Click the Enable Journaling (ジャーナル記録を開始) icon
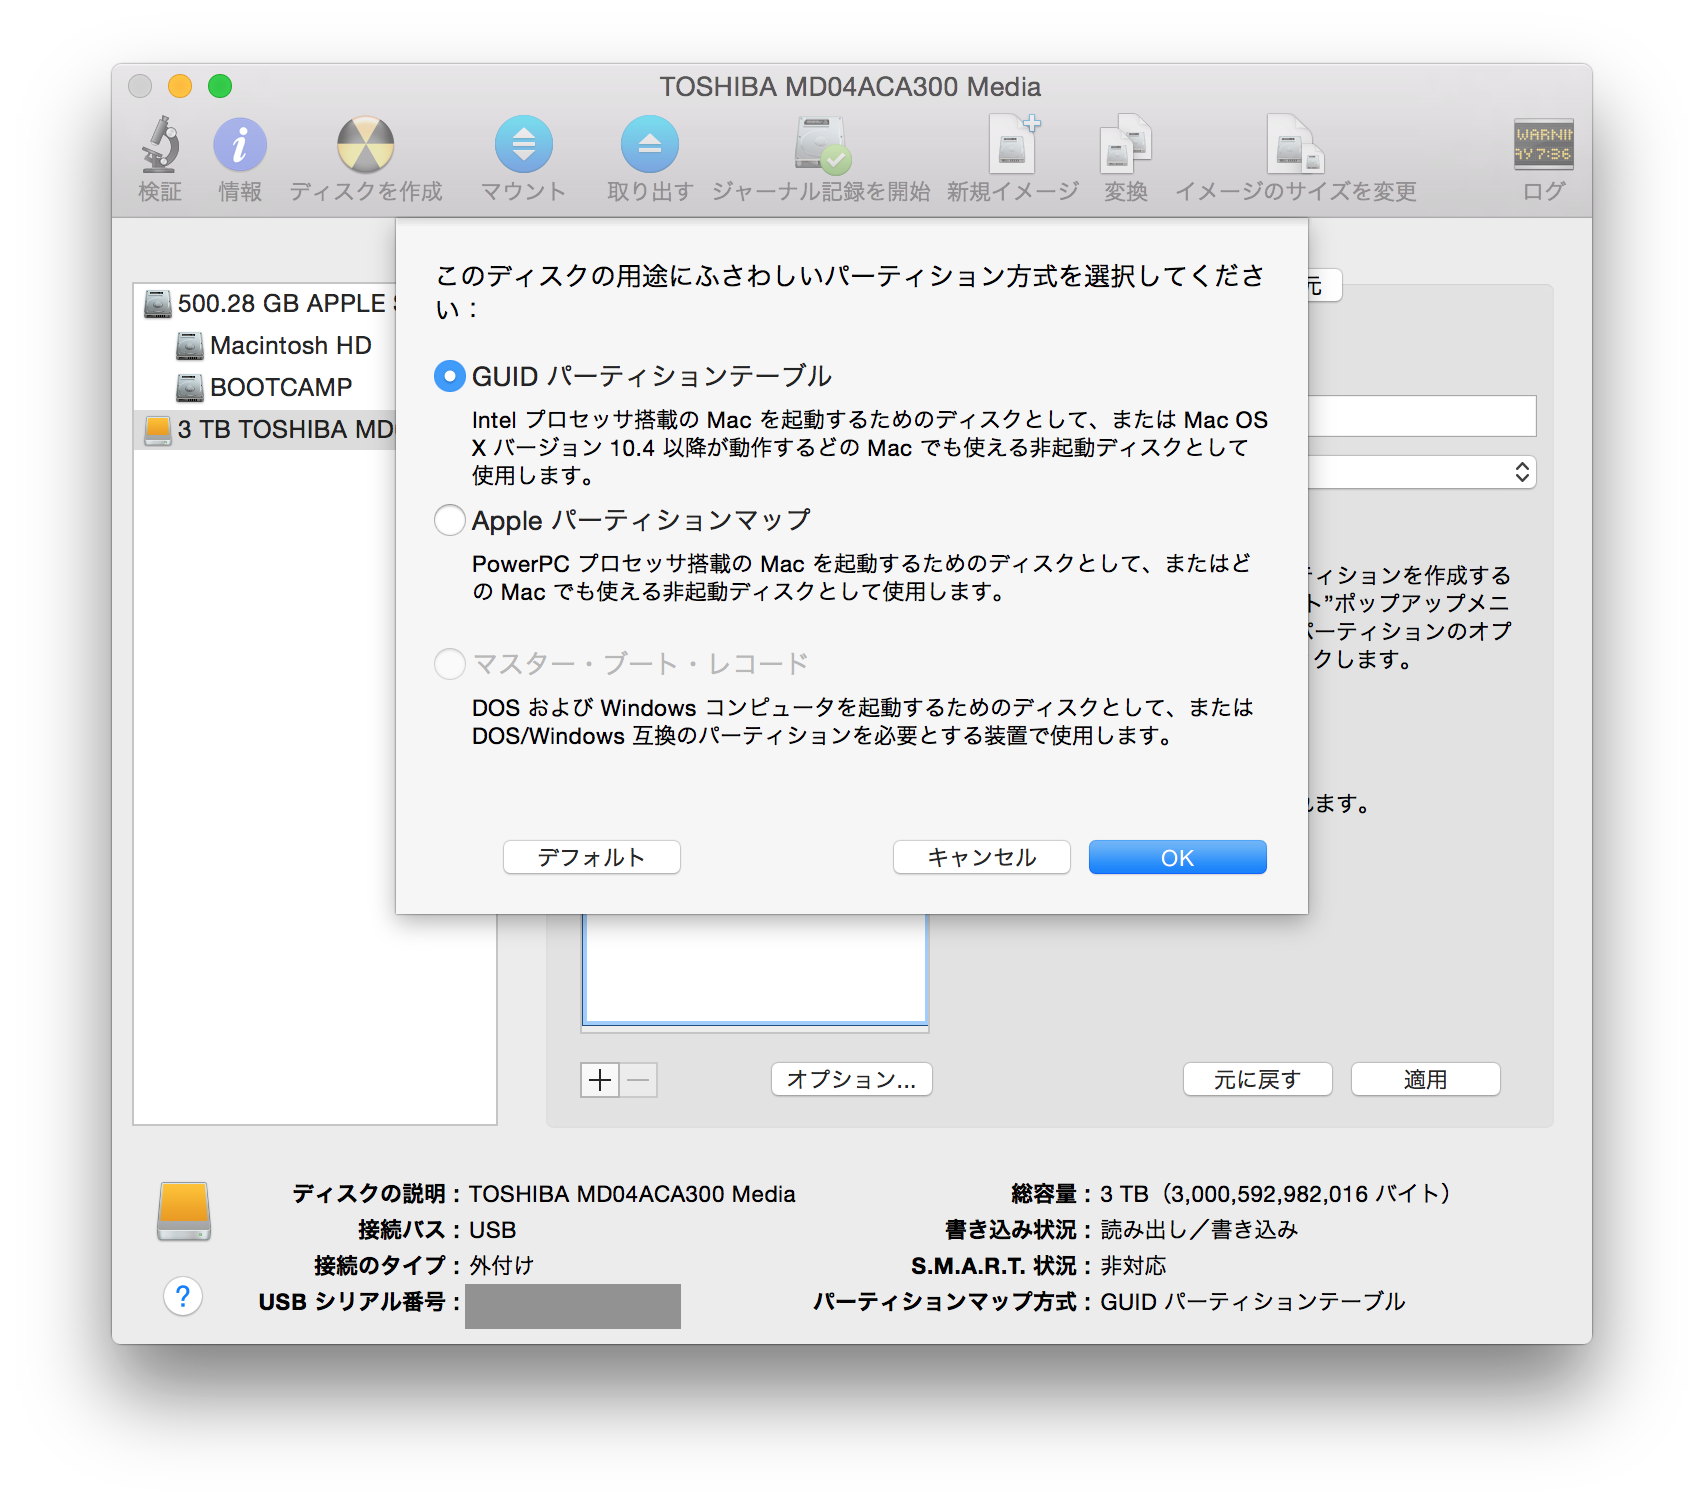The width and height of the screenshot is (1704, 1504). click(822, 145)
